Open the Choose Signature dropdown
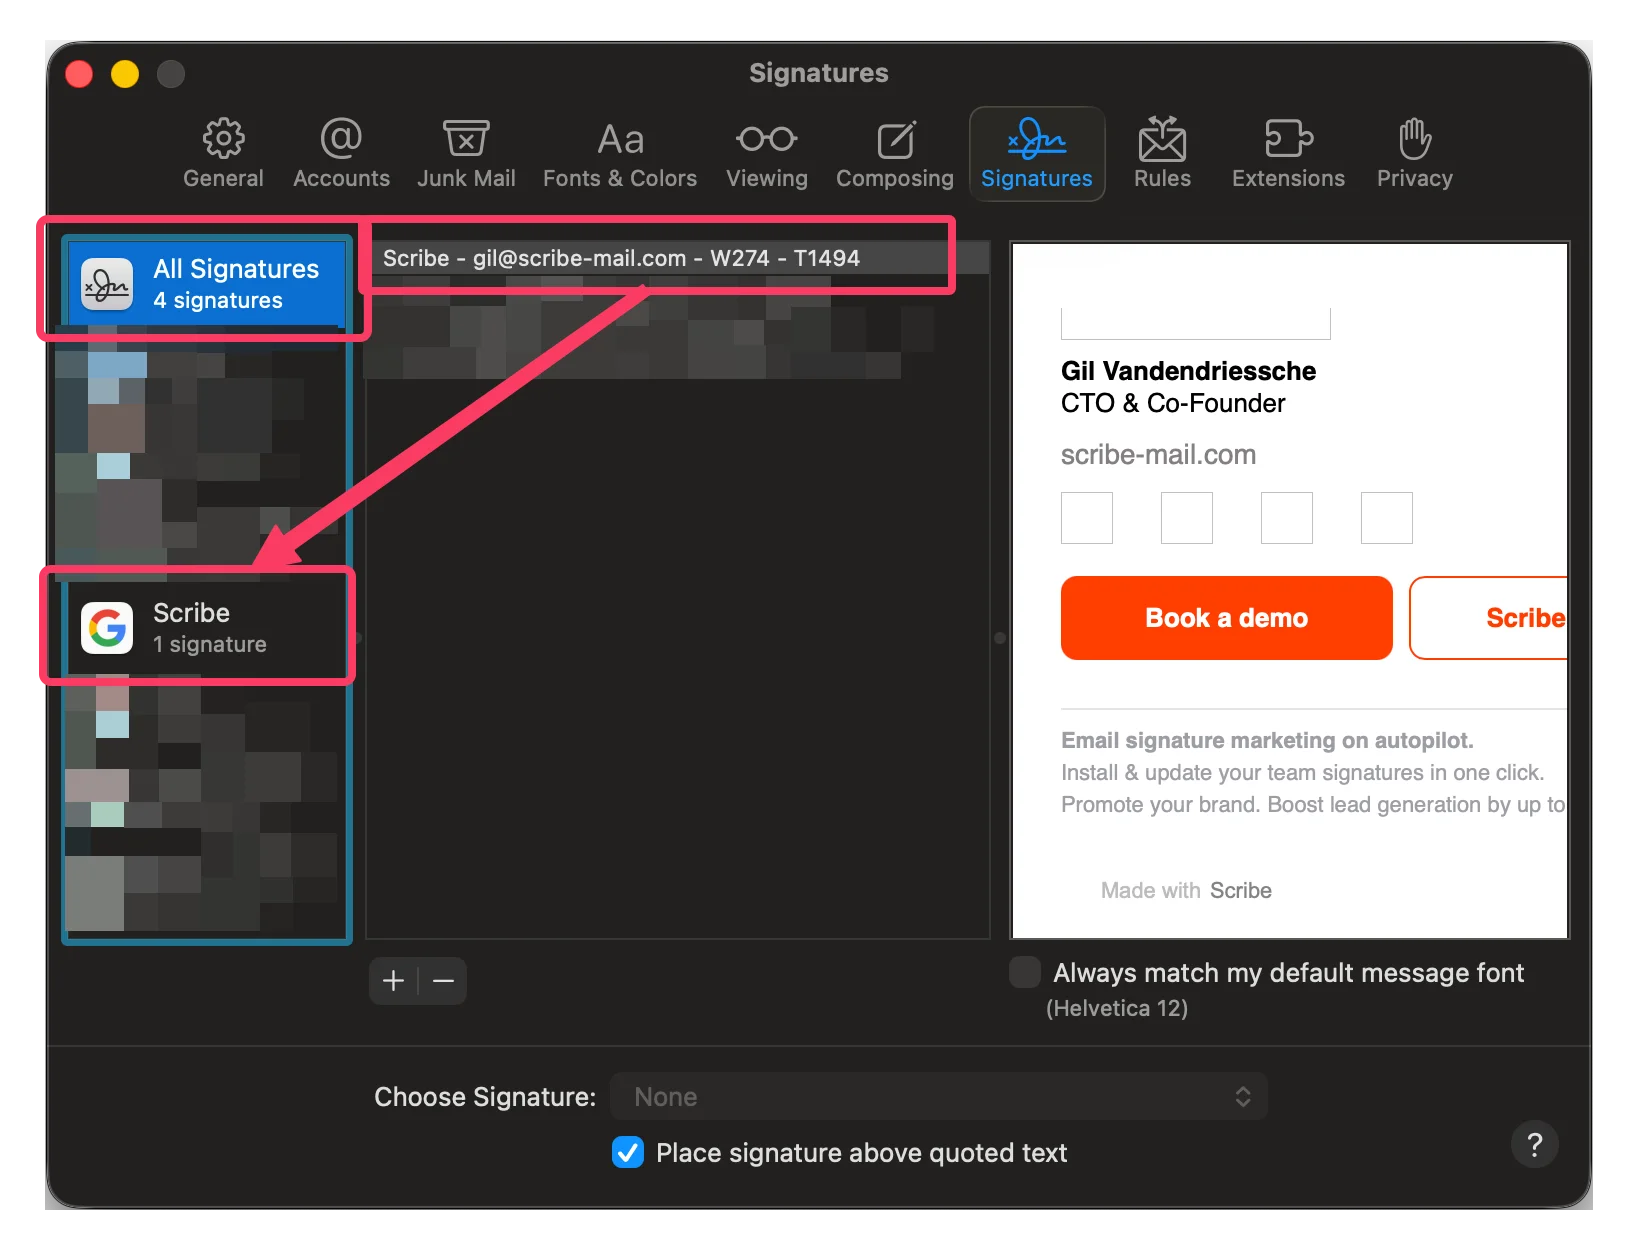 [939, 1096]
